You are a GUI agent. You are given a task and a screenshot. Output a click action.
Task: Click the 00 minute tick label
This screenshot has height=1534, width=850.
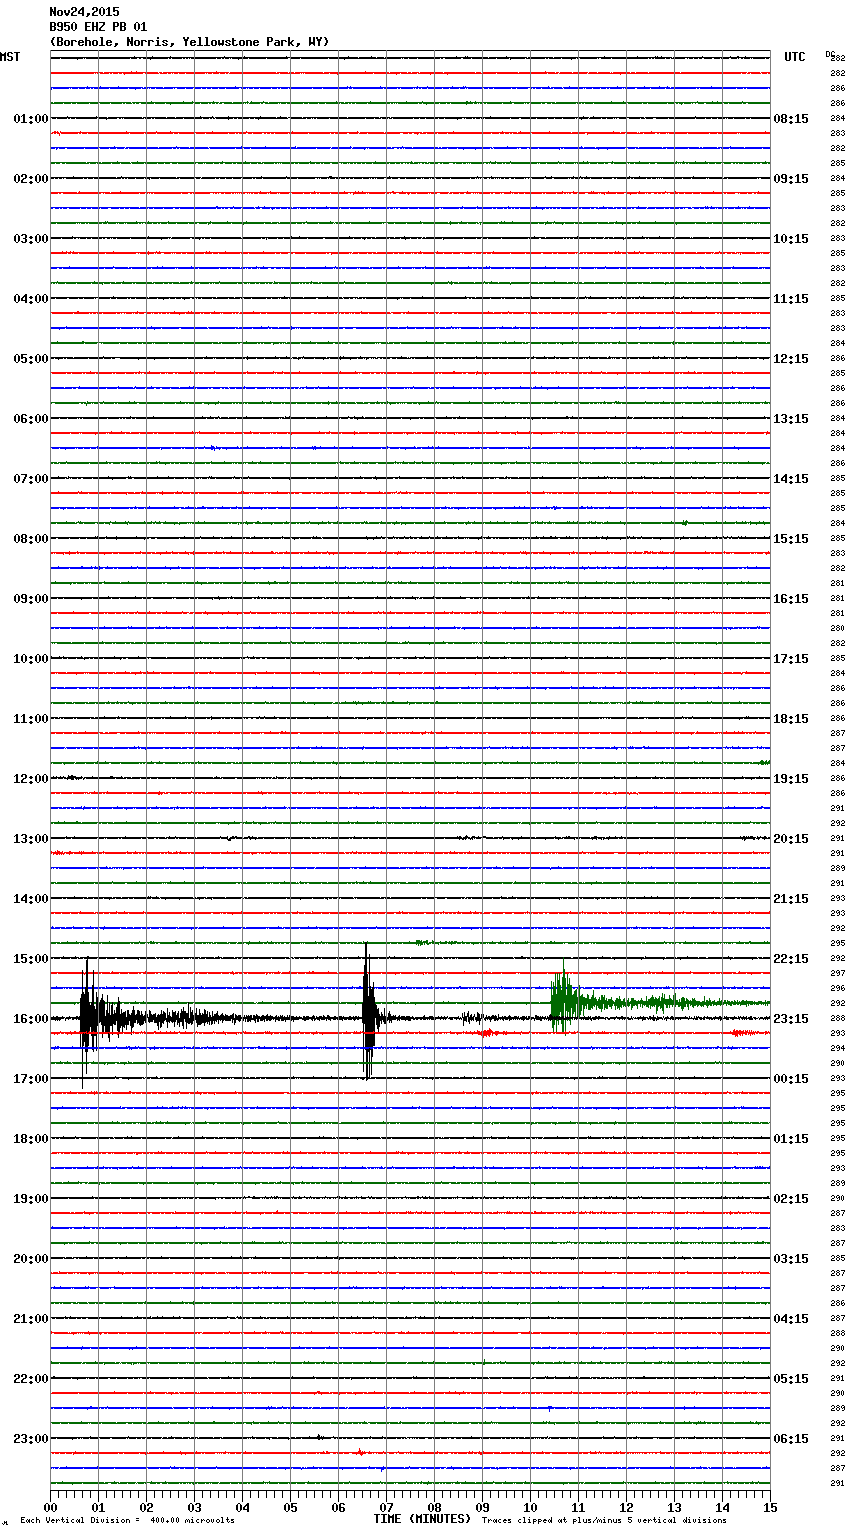click(x=50, y=1507)
